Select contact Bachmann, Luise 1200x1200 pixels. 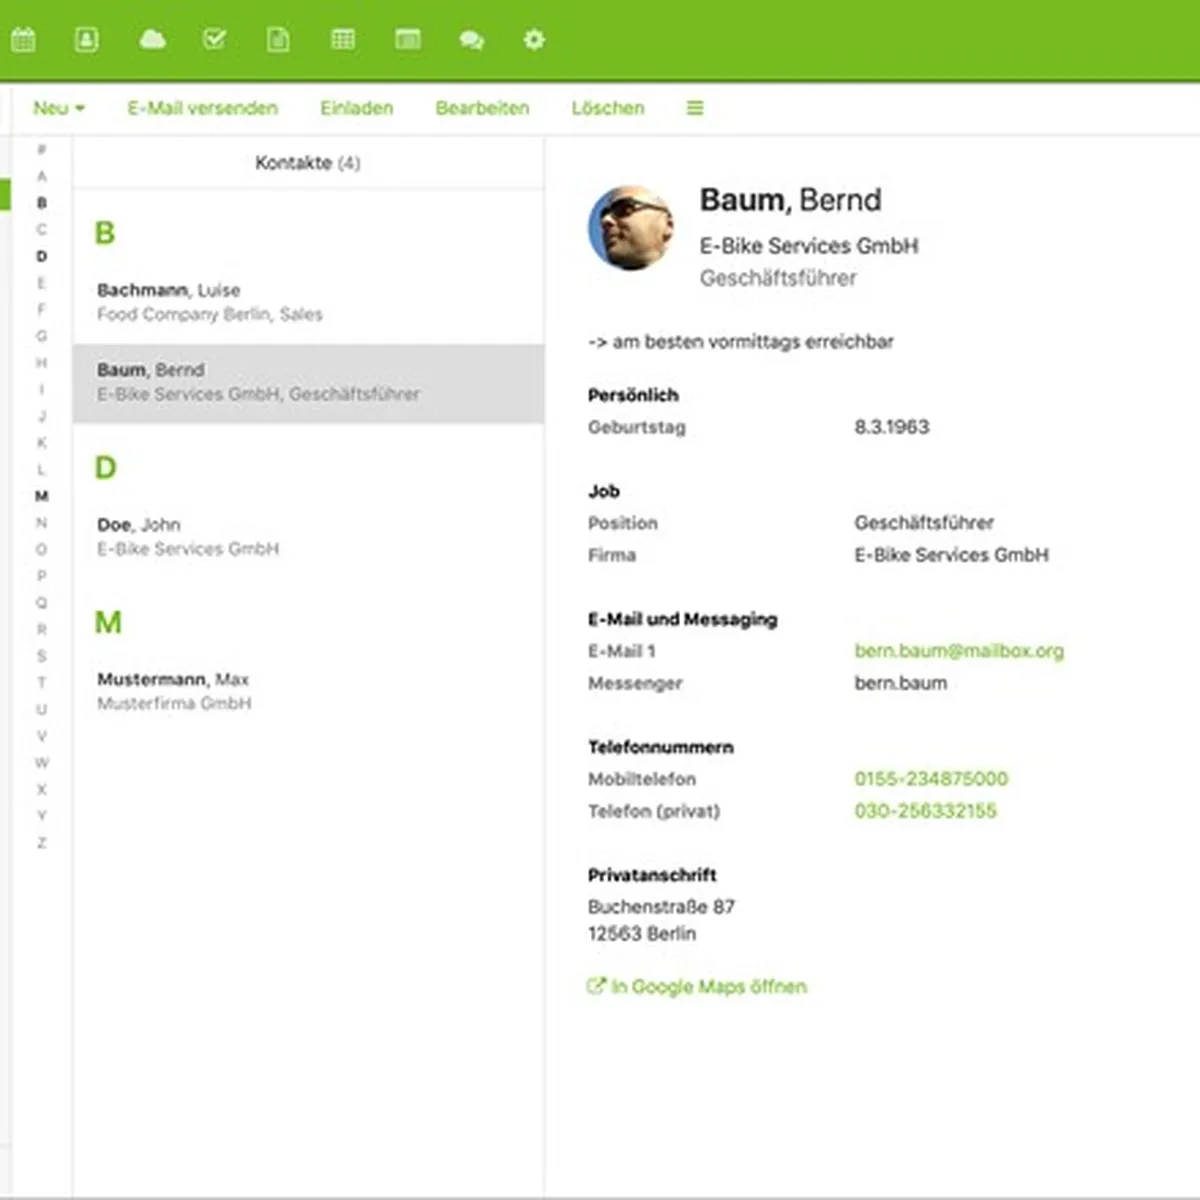pyautogui.click(x=308, y=302)
